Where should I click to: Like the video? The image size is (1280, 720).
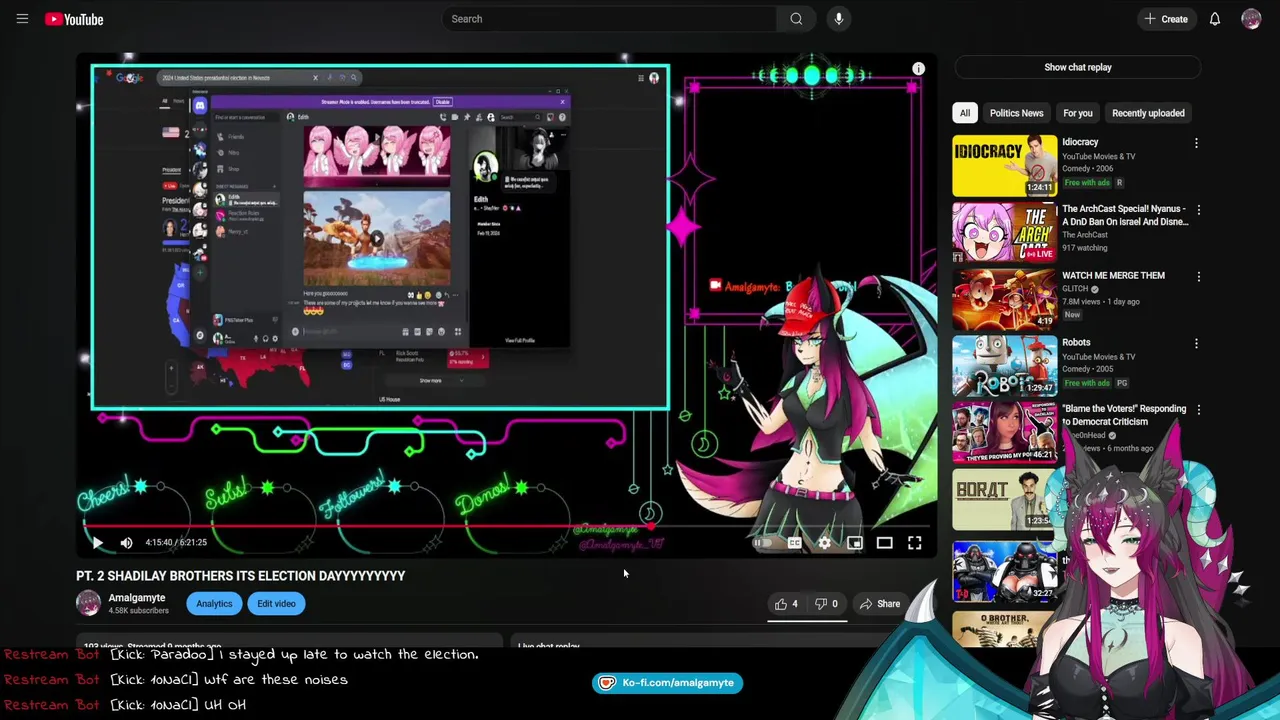(787, 604)
